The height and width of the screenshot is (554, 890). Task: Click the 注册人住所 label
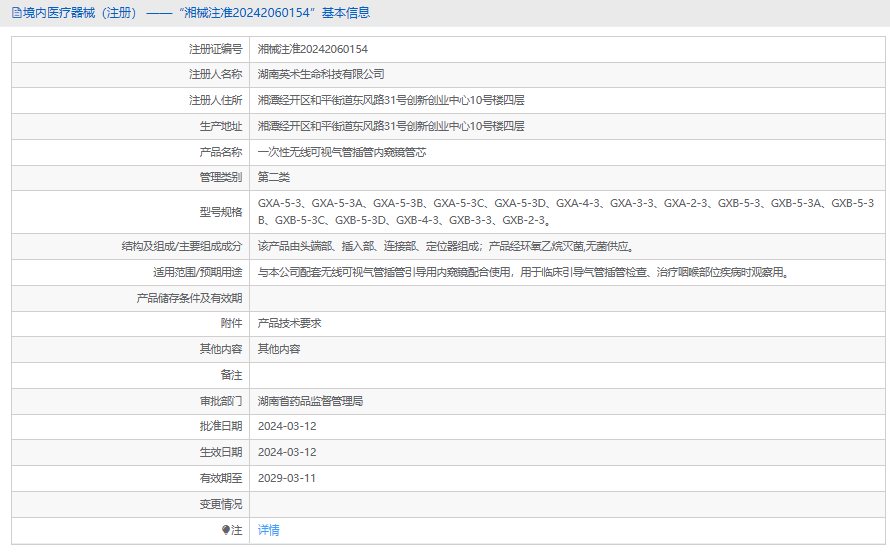point(216,100)
